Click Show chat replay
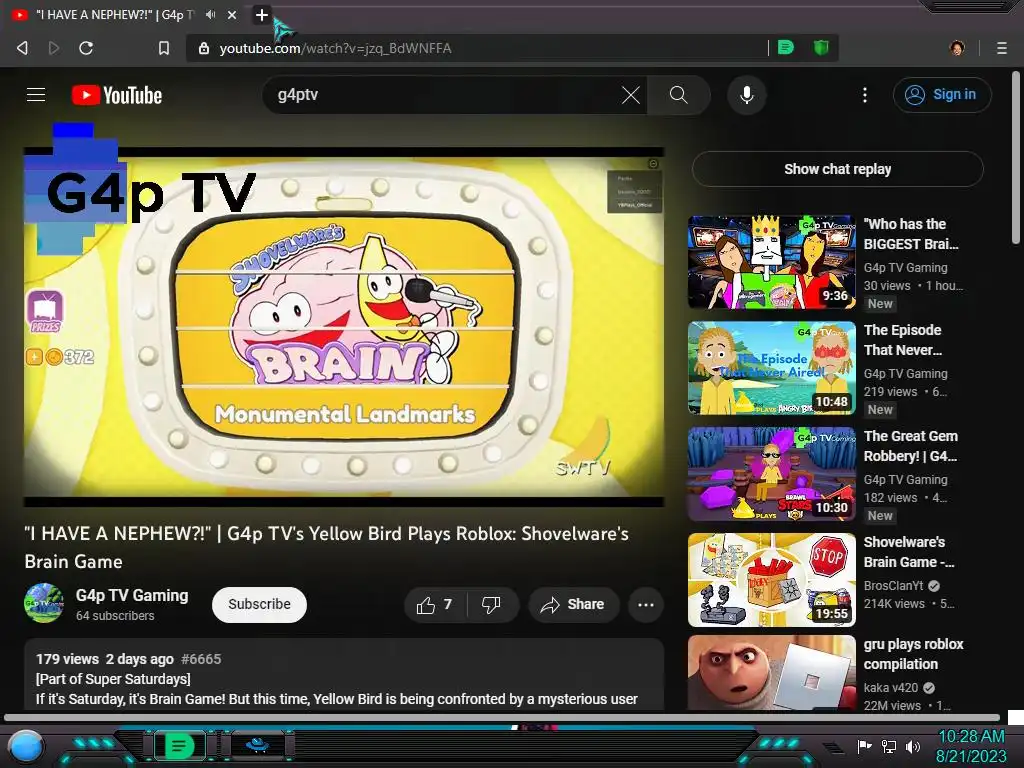1024x768 pixels. click(x=837, y=169)
